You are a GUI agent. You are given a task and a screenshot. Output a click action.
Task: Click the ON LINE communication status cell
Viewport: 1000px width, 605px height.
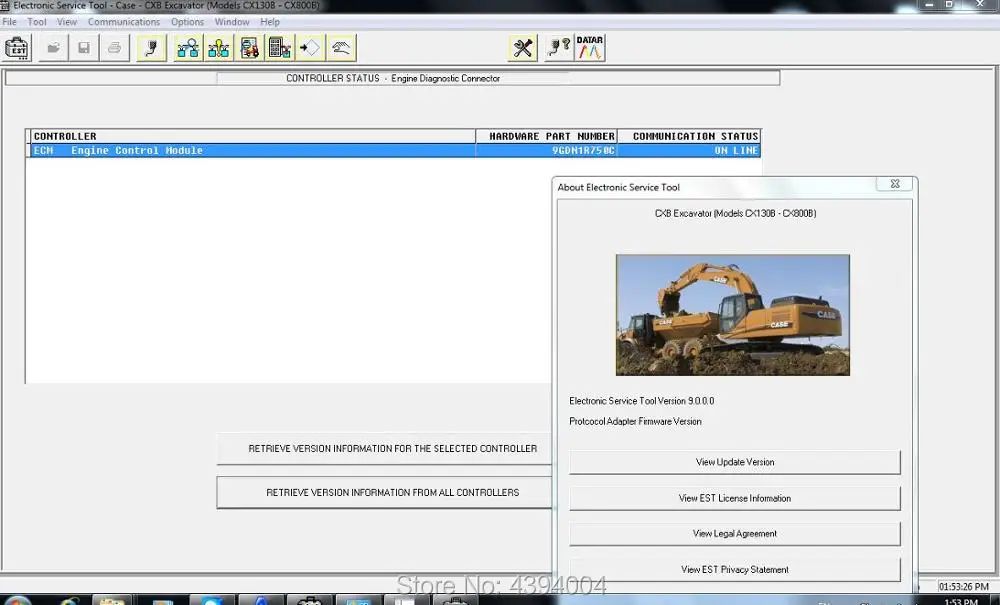pyautogui.click(x=689, y=150)
